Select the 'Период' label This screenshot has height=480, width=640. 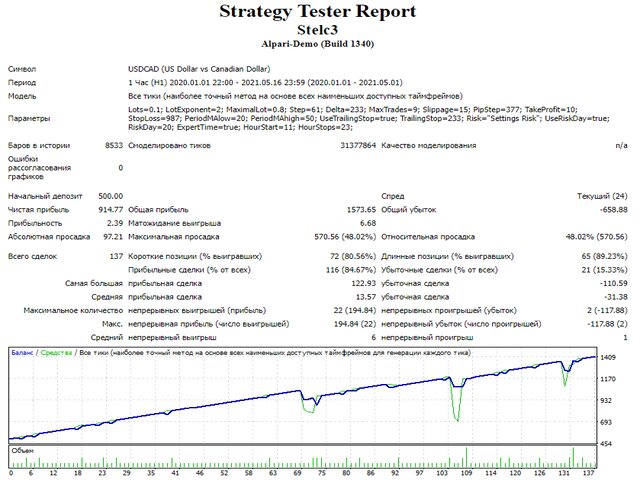(22, 83)
